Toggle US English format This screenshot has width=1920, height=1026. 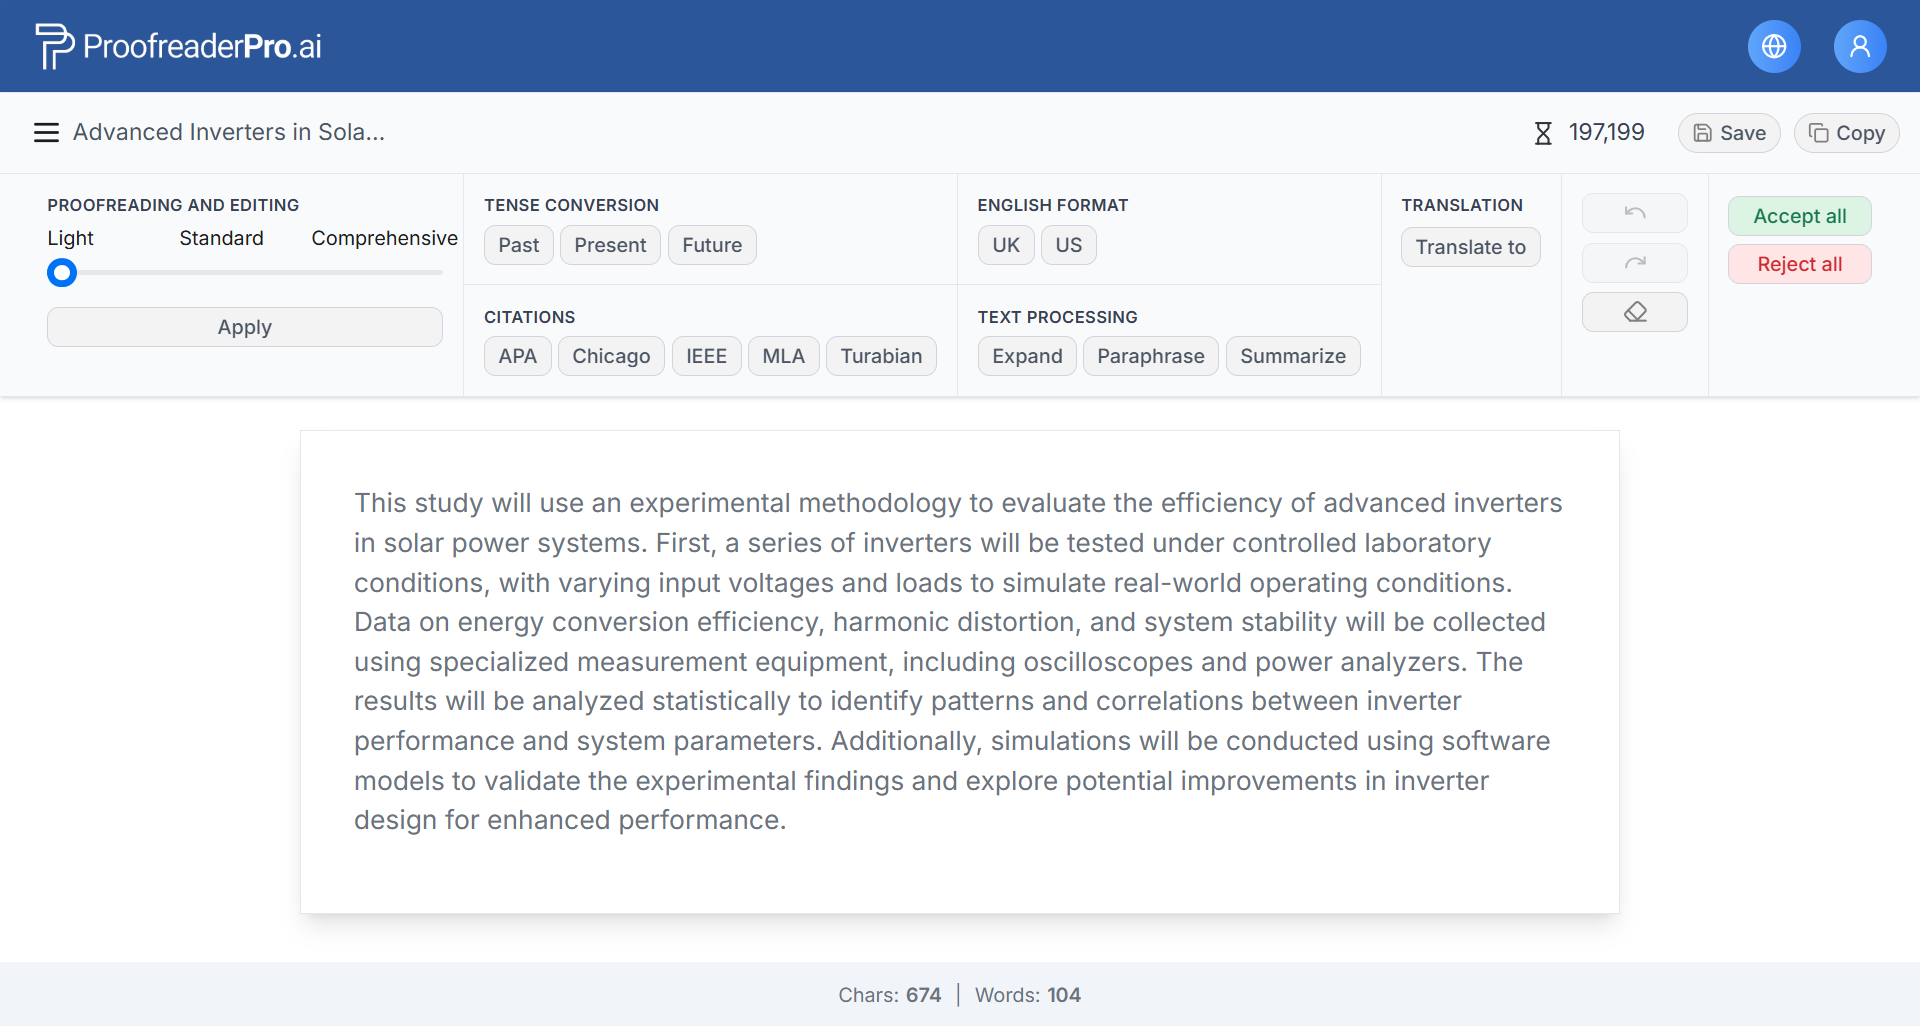1068,245
